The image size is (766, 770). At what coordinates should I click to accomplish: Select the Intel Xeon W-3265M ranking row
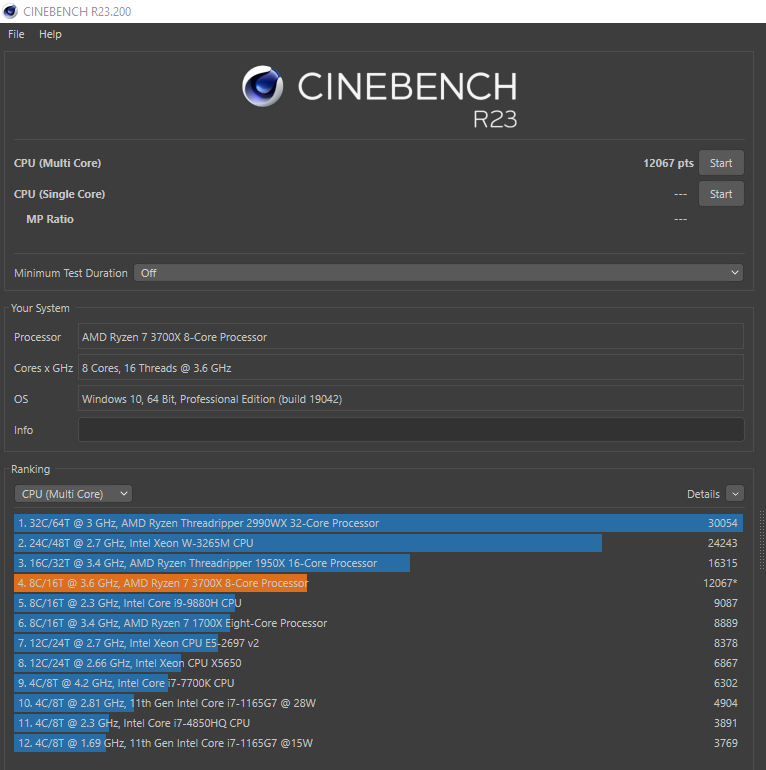(379, 543)
